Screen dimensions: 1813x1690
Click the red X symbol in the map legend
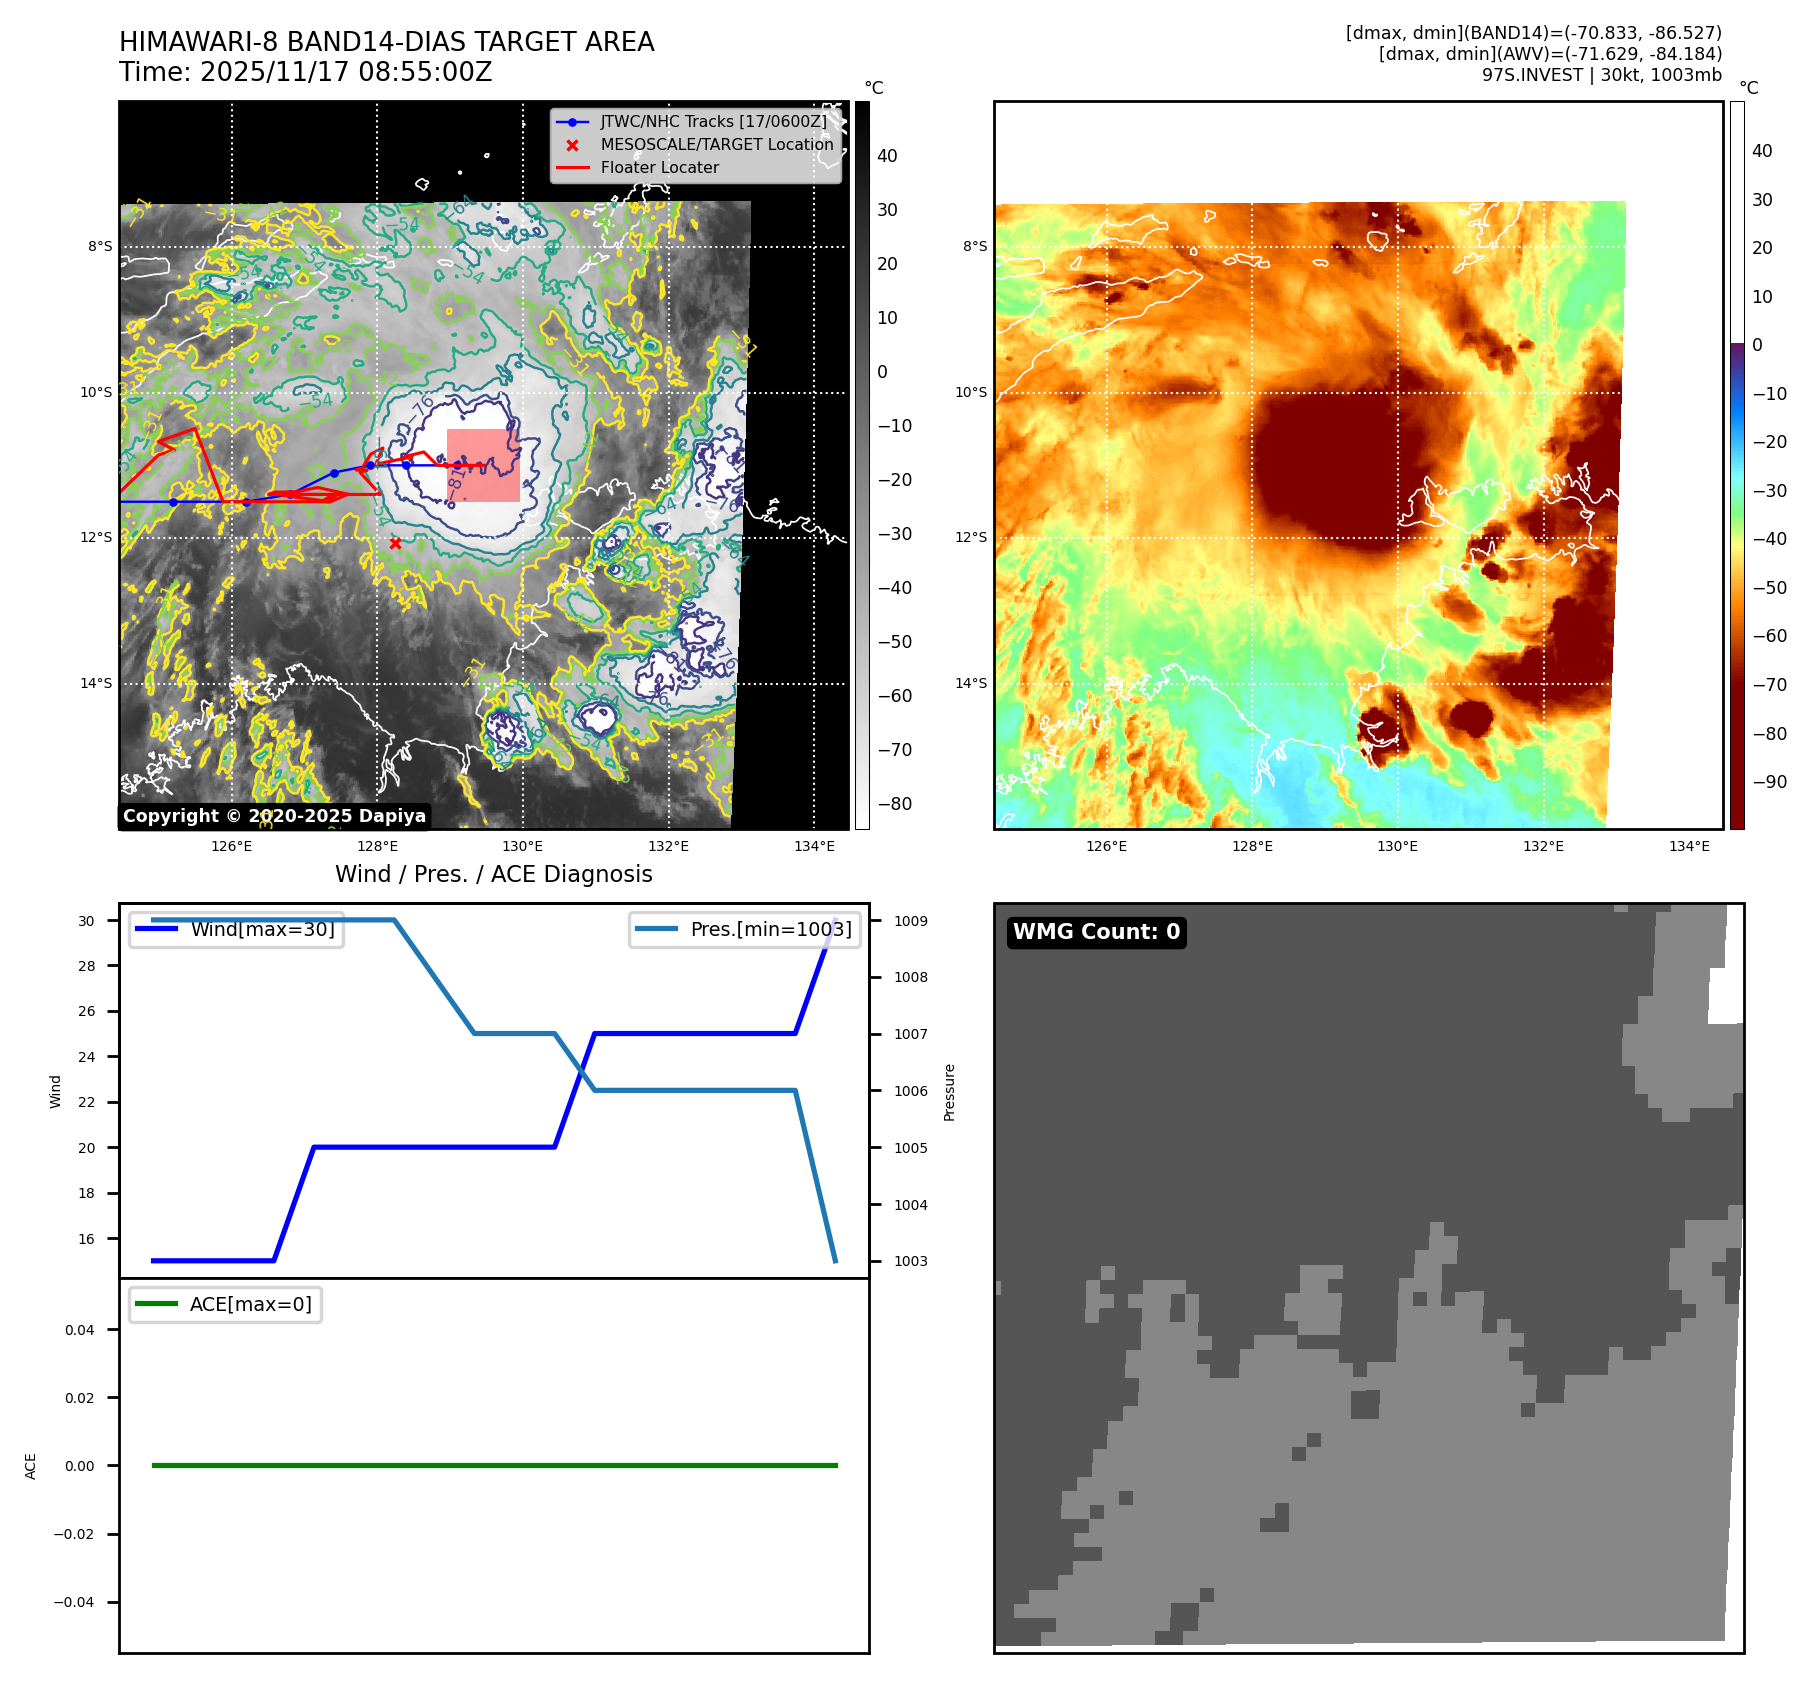coord(572,145)
